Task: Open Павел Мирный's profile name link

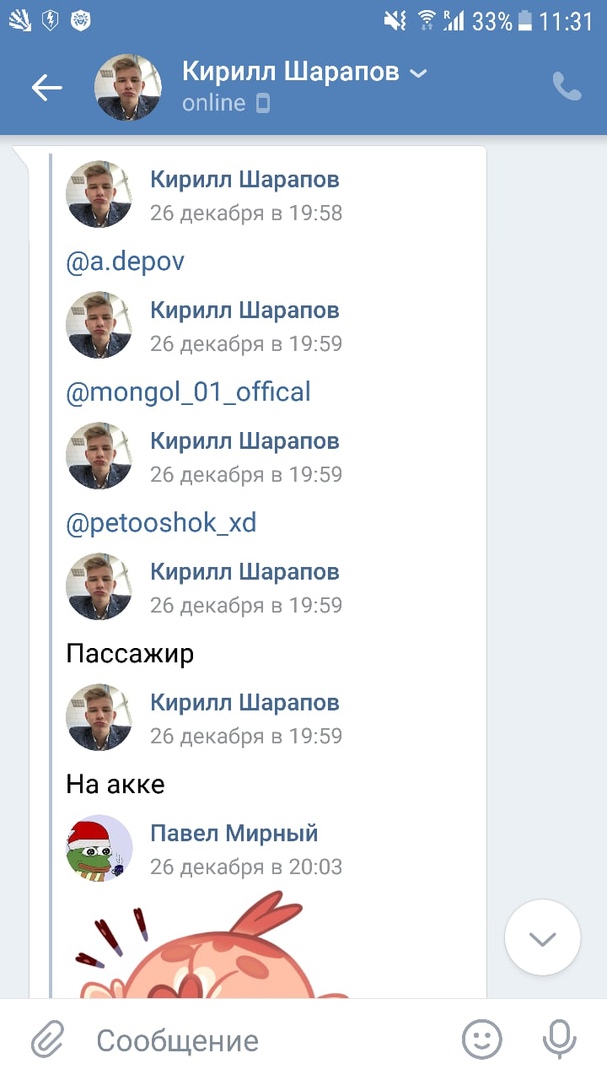Action: click(x=234, y=833)
